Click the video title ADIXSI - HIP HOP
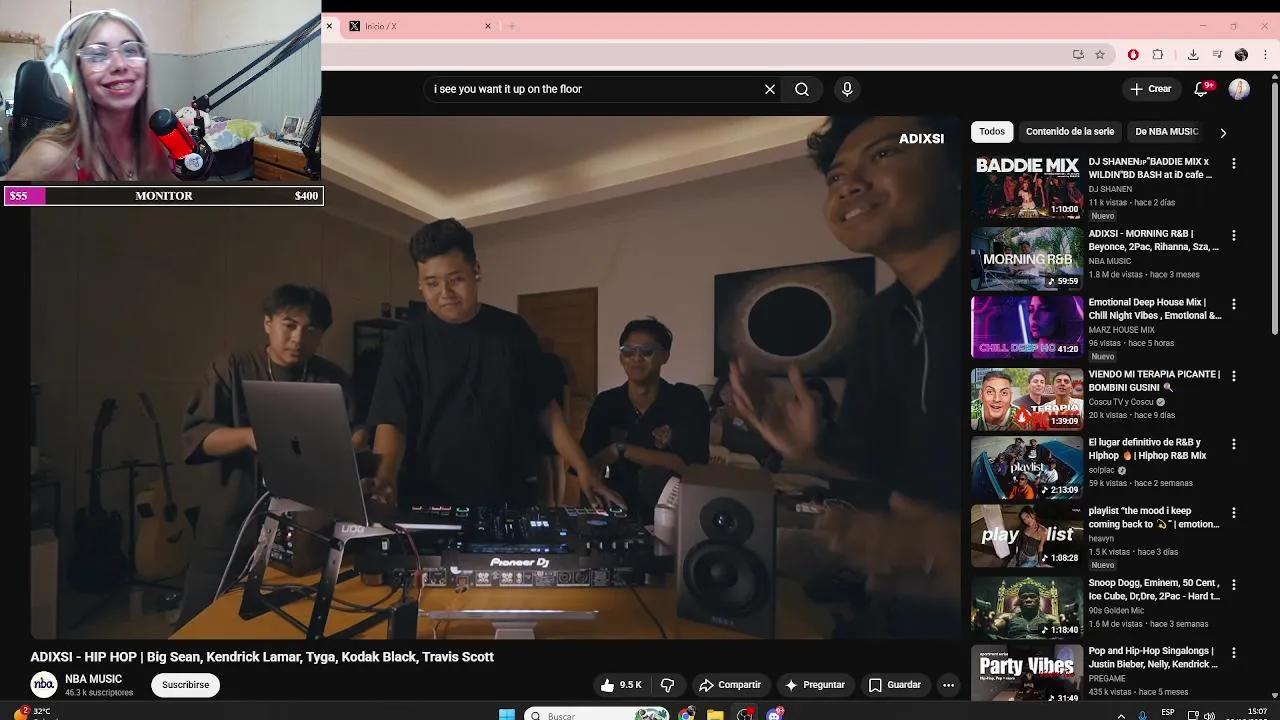Viewport: 1280px width, 720px height. (262, 657)
